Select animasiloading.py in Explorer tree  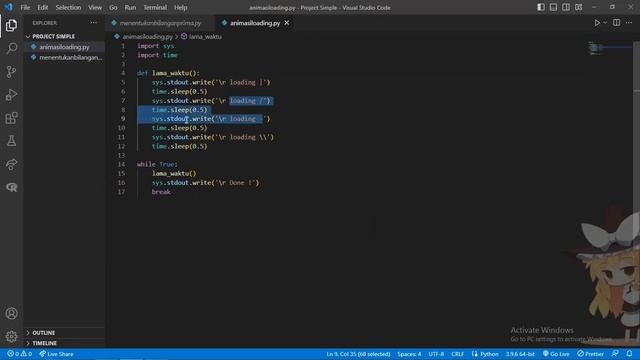click(64, 47)
